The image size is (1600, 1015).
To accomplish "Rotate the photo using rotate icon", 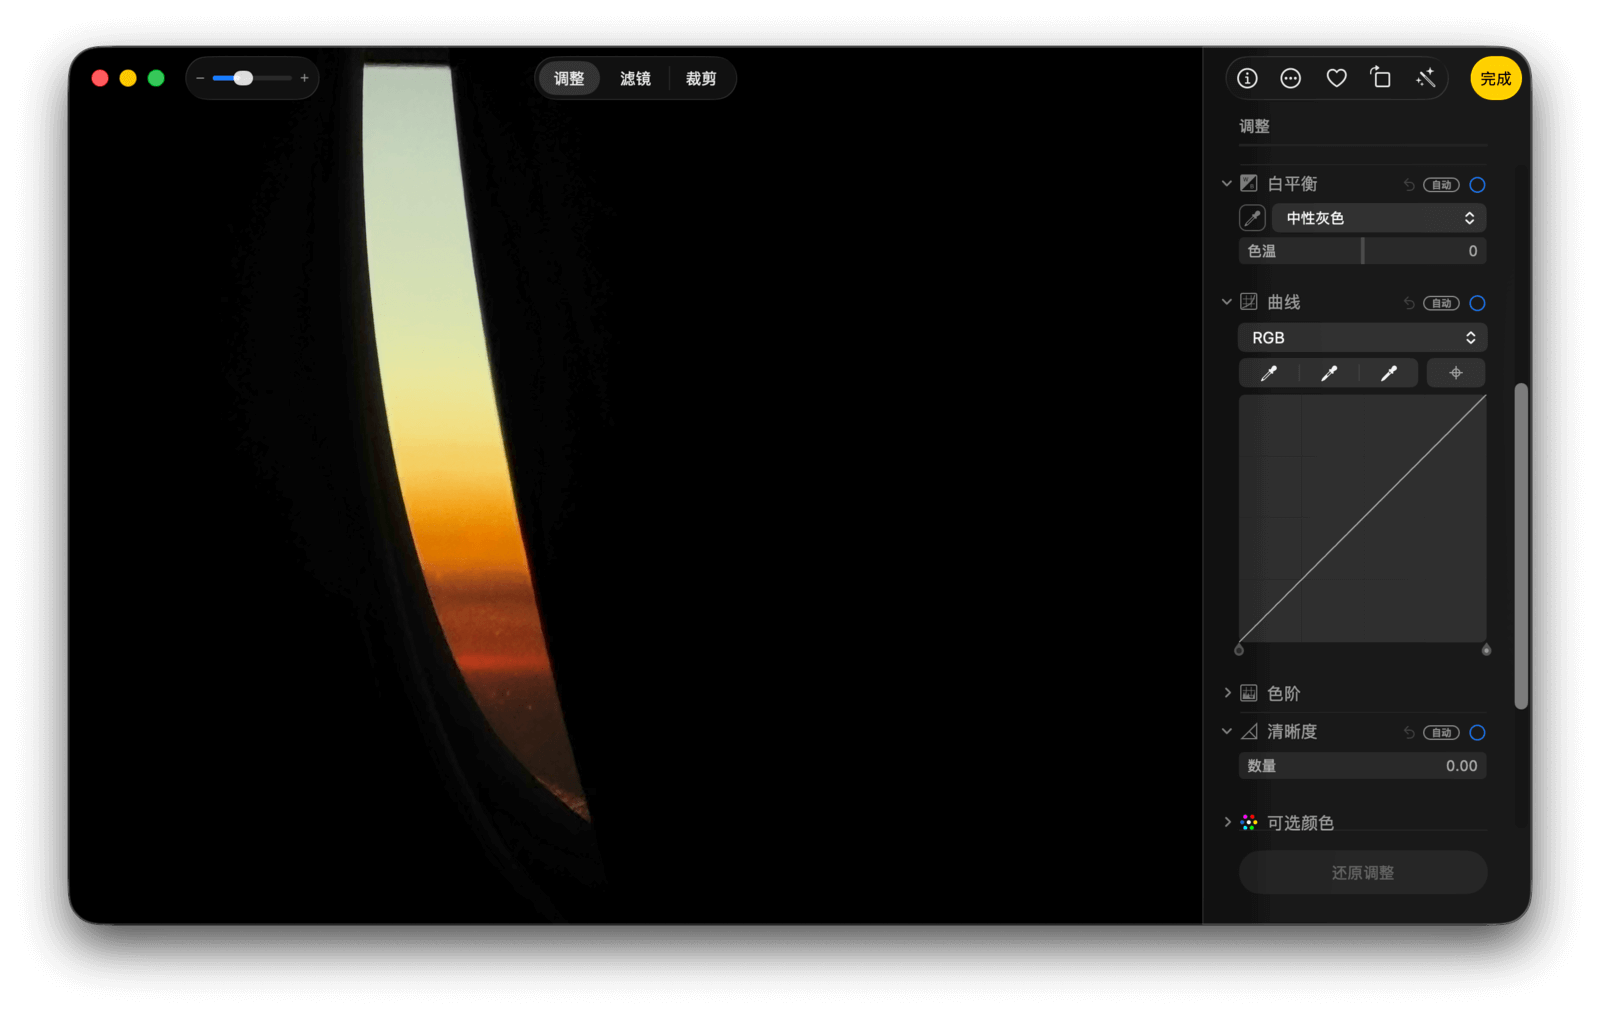I will [x=1381, y=78].
